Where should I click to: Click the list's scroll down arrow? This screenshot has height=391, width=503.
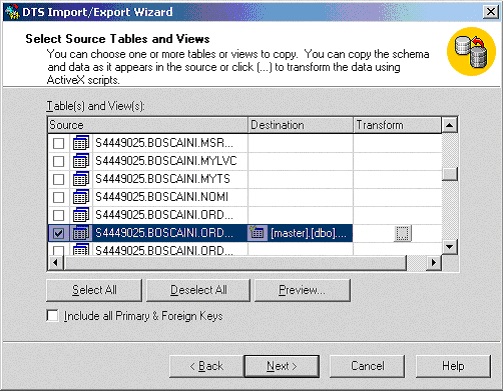[449, 247]
